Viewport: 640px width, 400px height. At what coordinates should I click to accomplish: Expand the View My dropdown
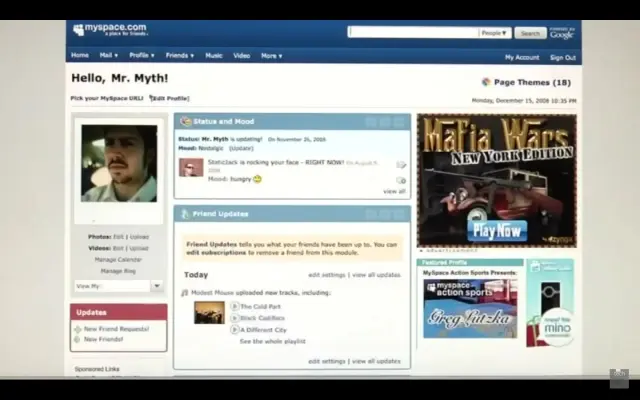(x=156, y=286)
